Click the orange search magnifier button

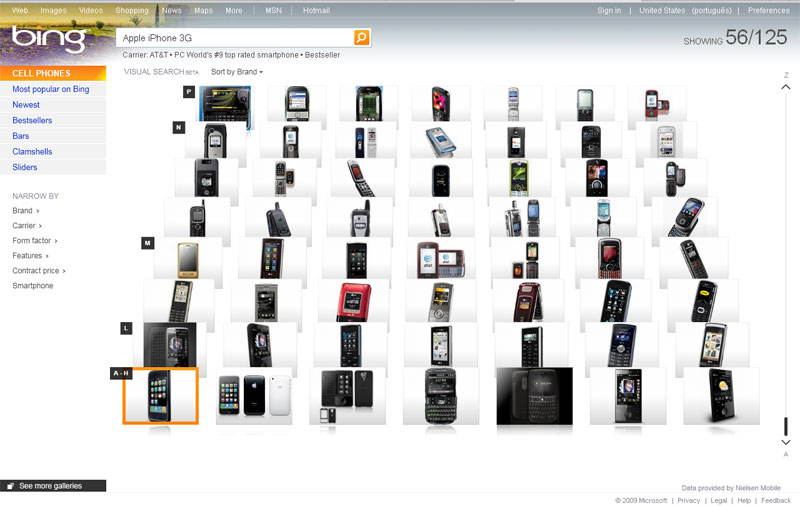tap(361, 37)
